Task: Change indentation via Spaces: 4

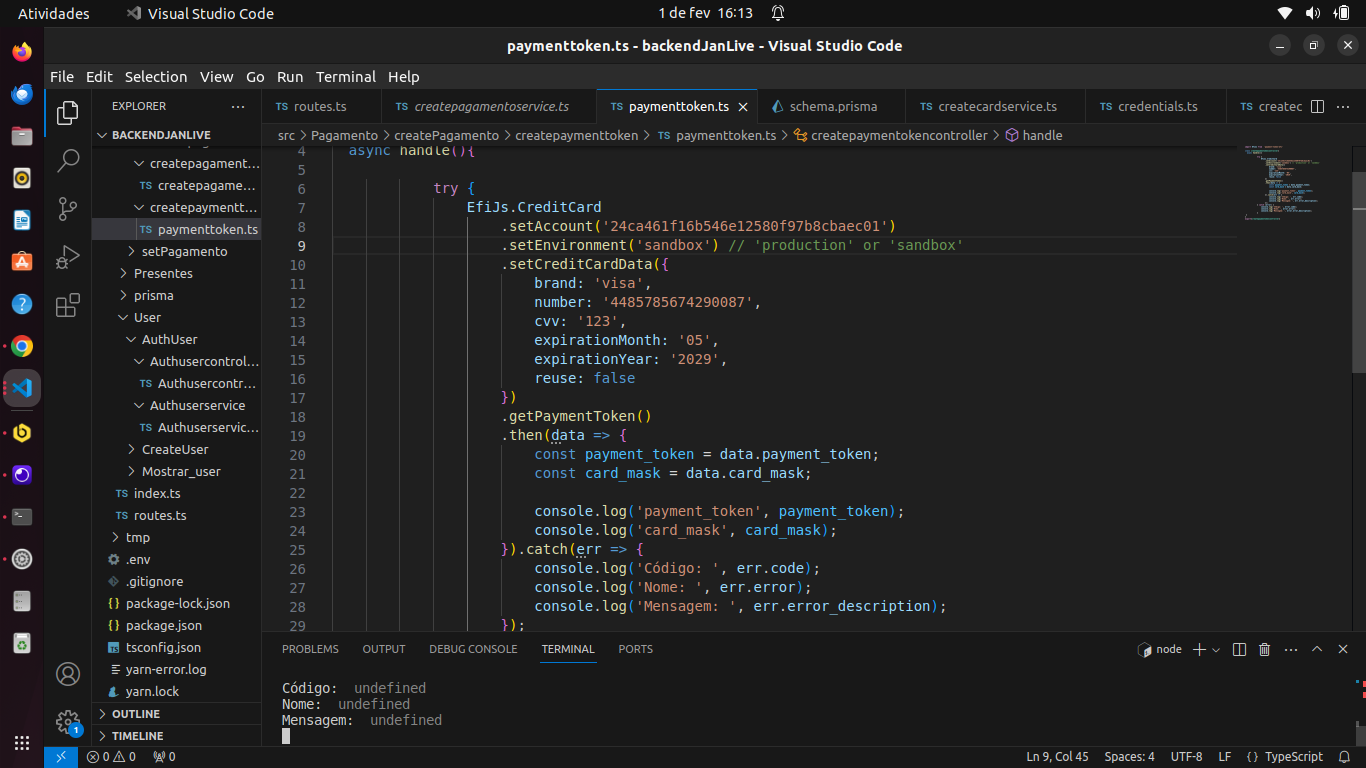Action: (1129, 757)
